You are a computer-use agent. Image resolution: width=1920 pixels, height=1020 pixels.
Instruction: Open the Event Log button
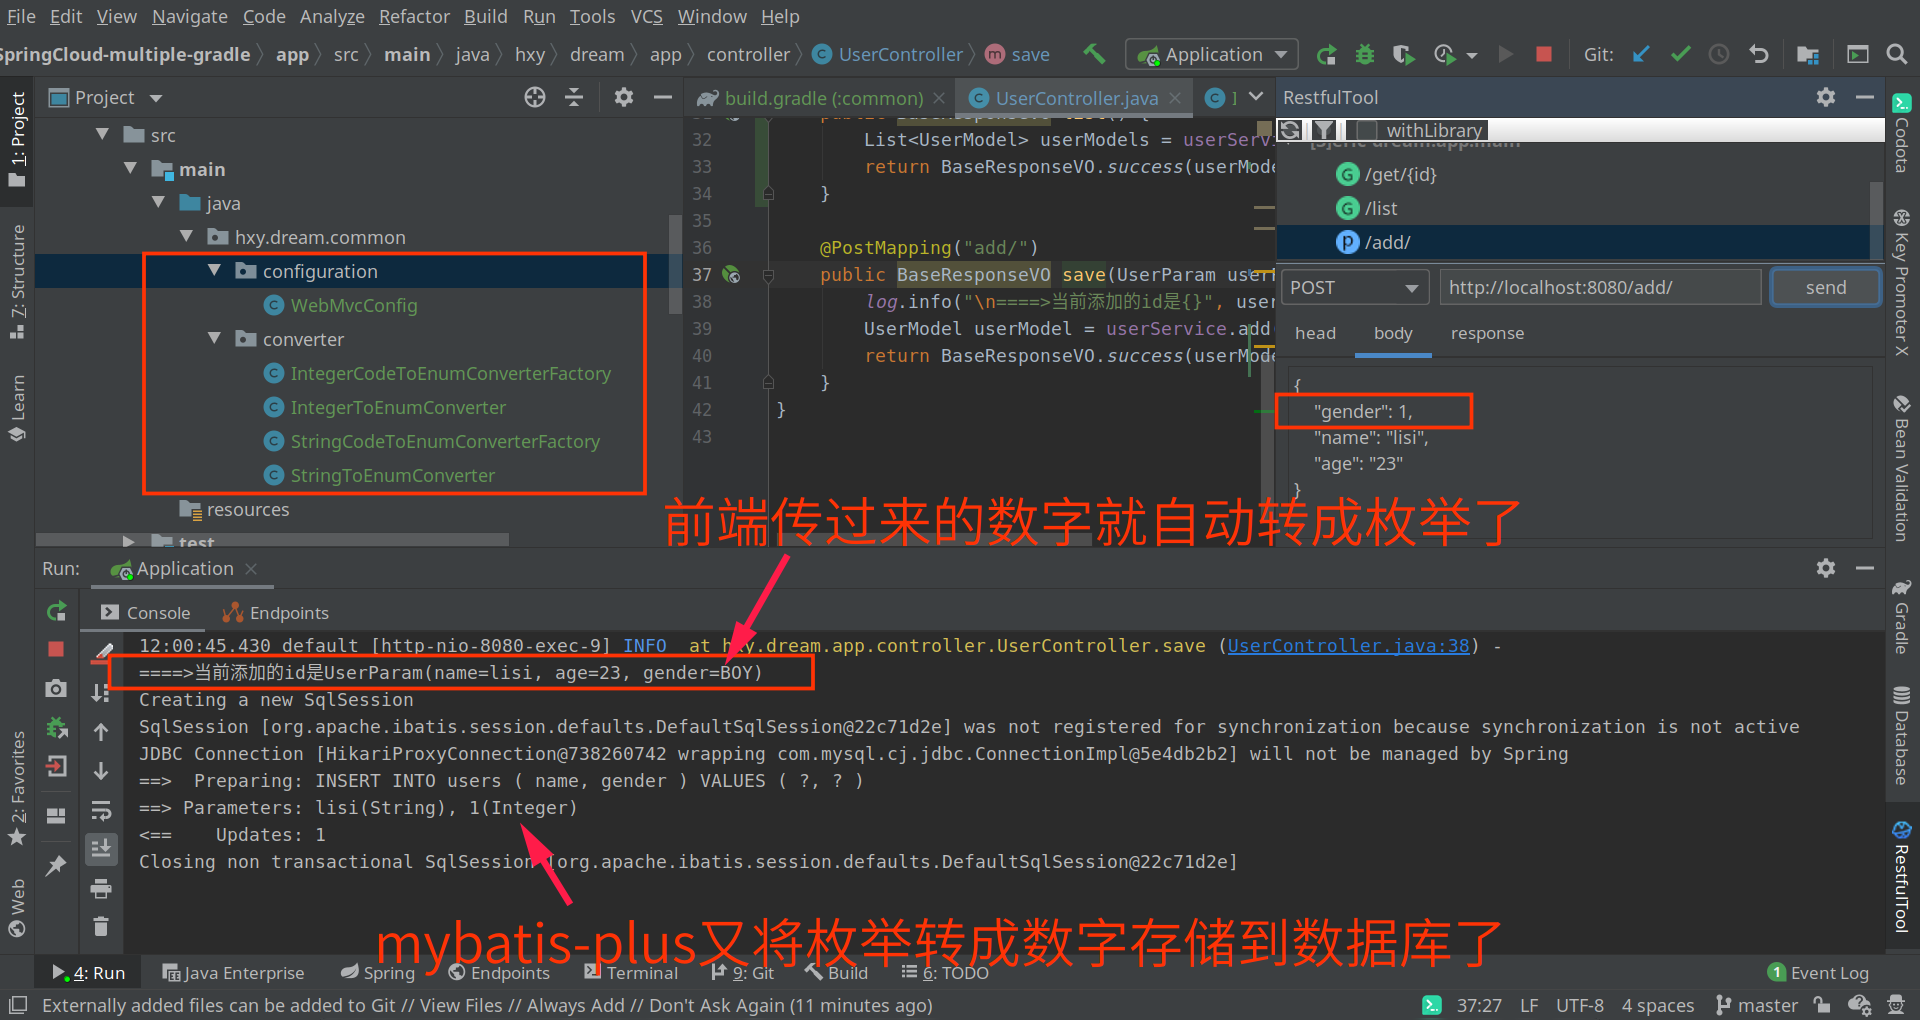(x=1818, y=973)
